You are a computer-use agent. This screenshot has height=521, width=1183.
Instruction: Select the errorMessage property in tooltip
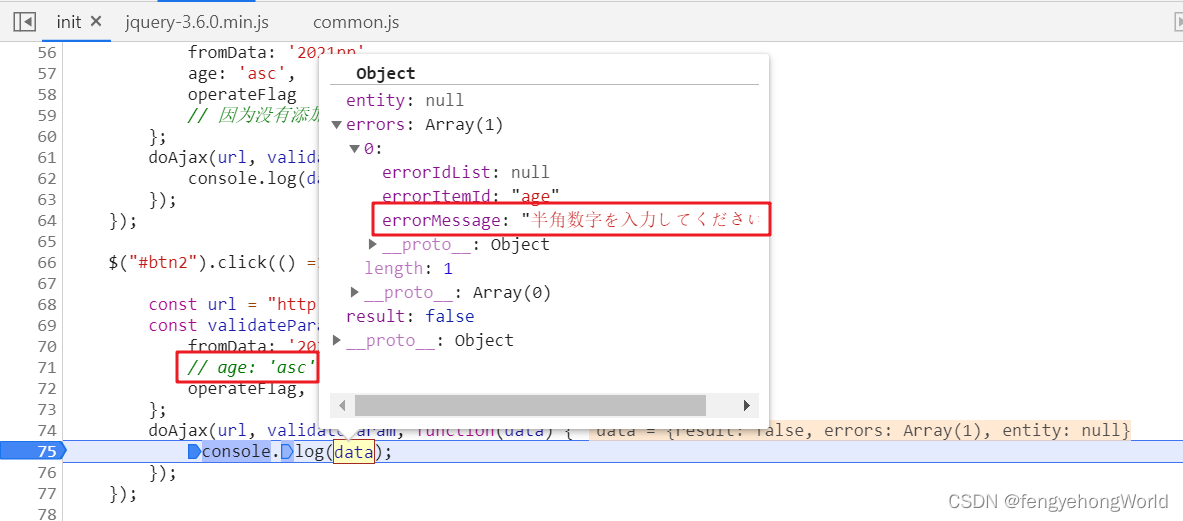(571, 220)
